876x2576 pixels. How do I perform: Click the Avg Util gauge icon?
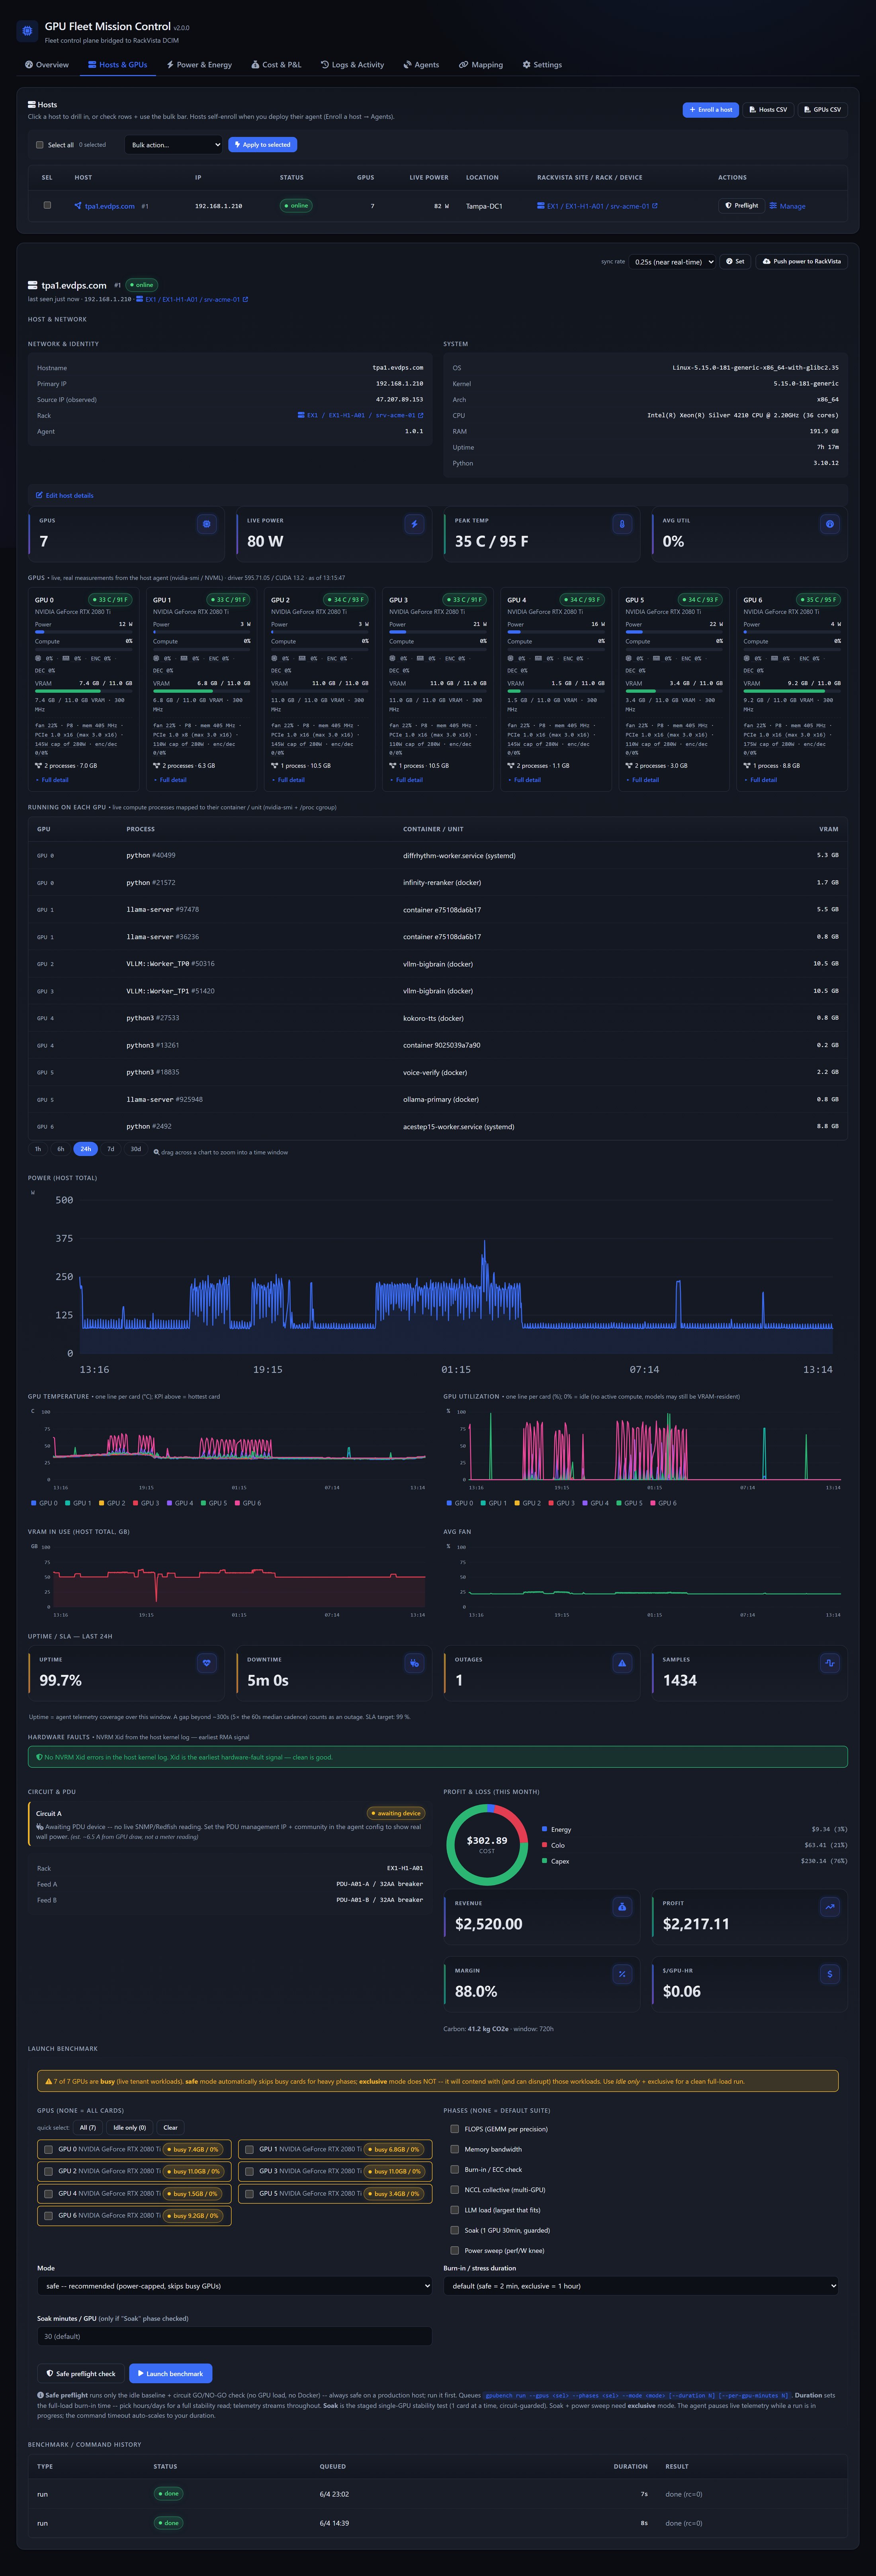coord(829,524)
